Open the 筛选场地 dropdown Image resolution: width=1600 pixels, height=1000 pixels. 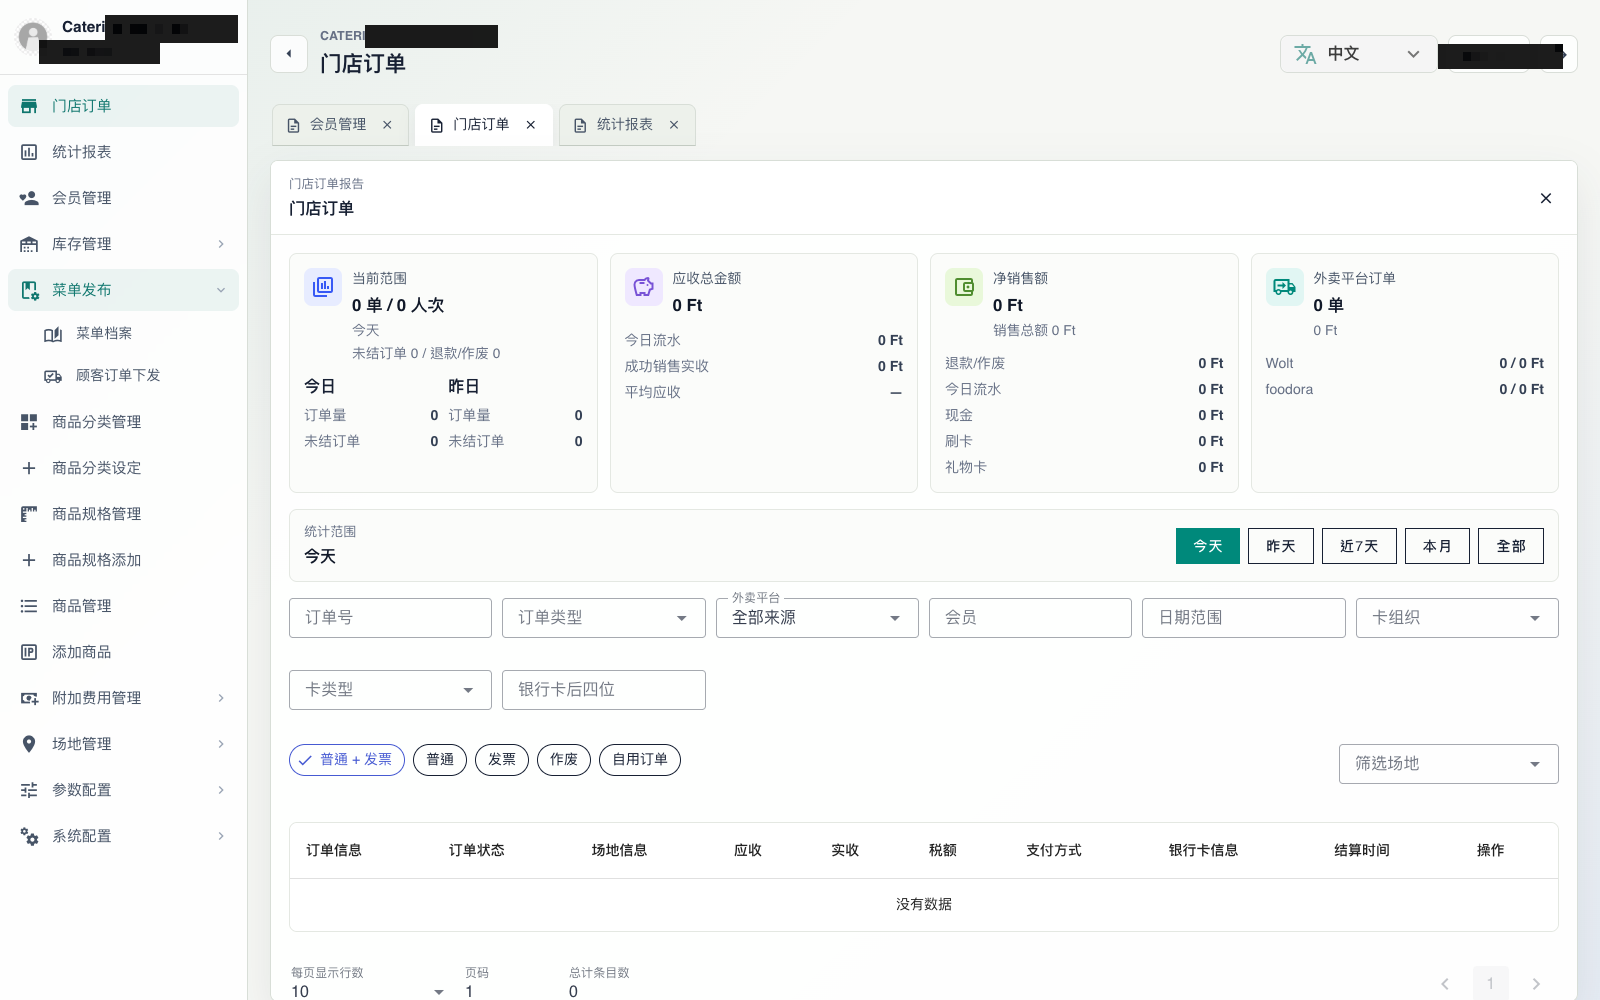pyautogui.click(x=1448, y=764)
